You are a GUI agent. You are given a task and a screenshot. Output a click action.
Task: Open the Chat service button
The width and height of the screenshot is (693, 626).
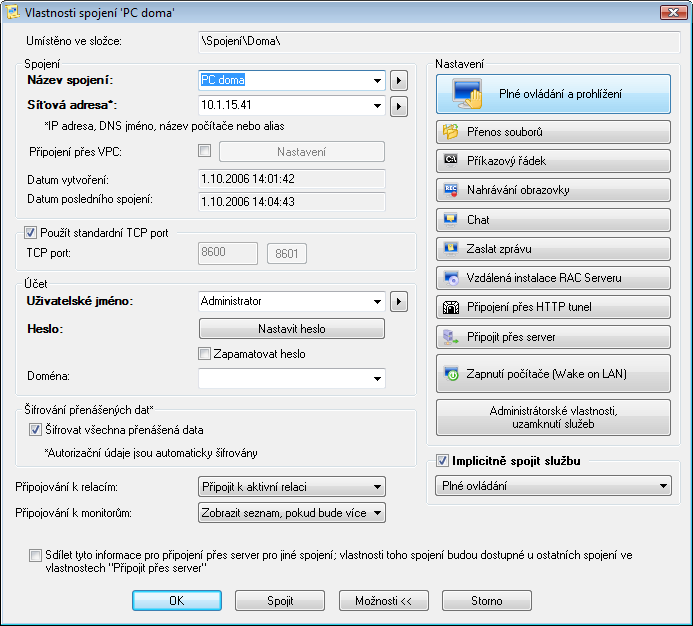click(553, 220)
